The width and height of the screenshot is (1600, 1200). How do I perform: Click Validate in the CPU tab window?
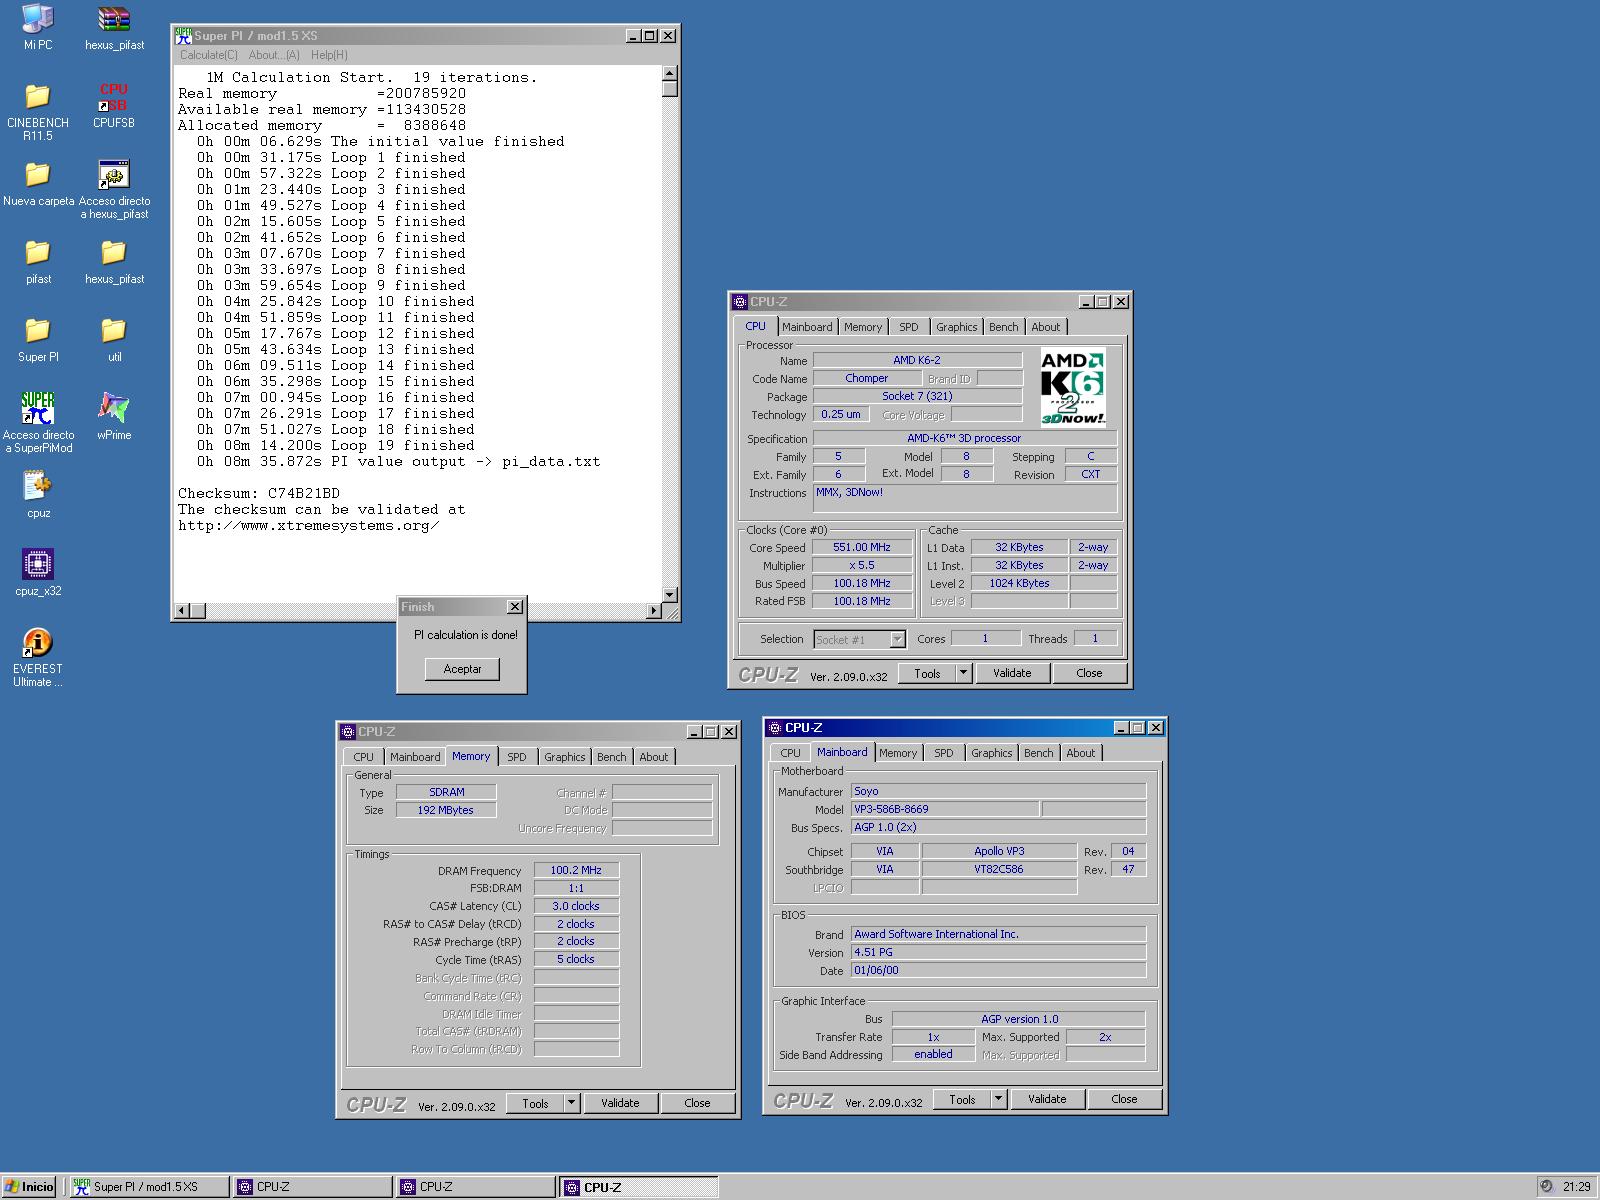point(1012,673)
